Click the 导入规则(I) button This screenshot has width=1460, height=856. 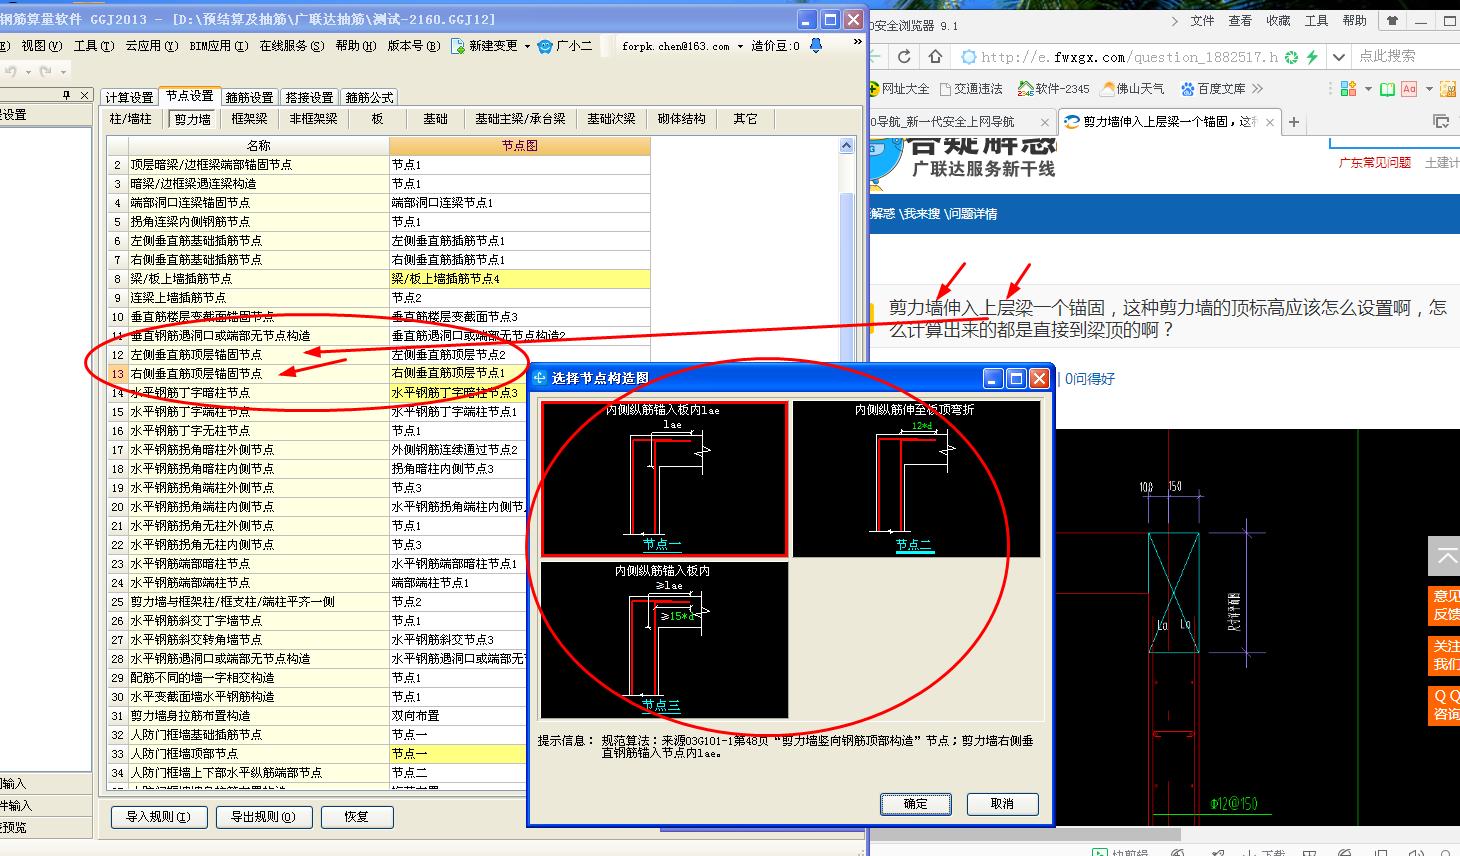(x=158, y=817)
